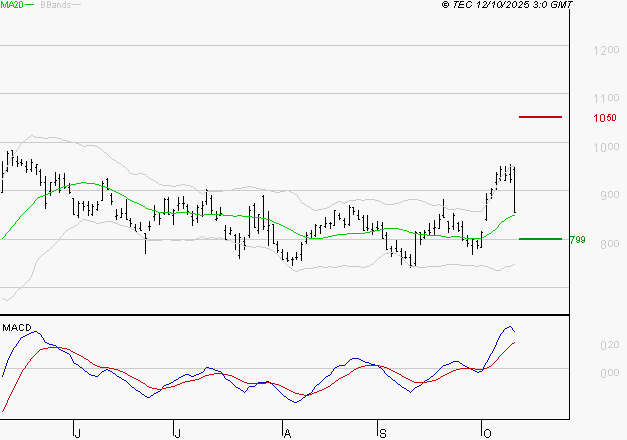627x440 pixels.
Task: Click the TEC 12/10/2025 copyright timestamp
Action: click(507, 5)
